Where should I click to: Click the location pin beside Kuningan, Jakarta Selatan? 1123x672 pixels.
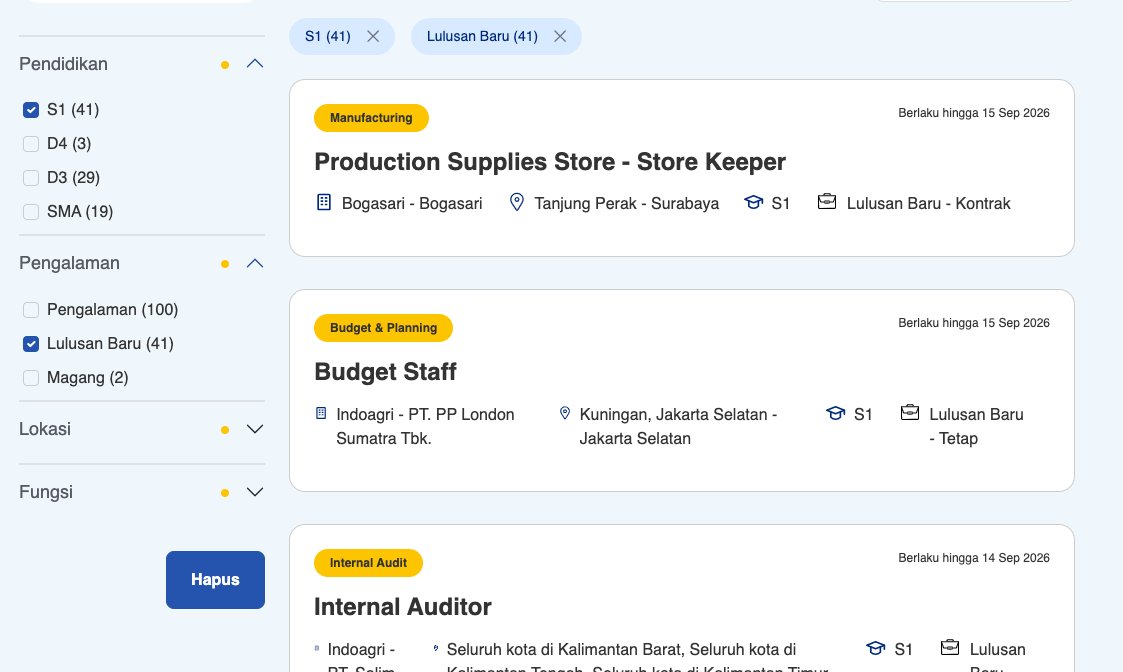pyautogui.click(x=564, y=413)
